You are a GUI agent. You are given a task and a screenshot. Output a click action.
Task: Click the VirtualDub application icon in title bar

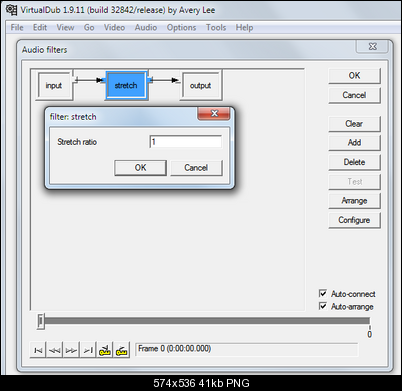[x=12, y=10]
